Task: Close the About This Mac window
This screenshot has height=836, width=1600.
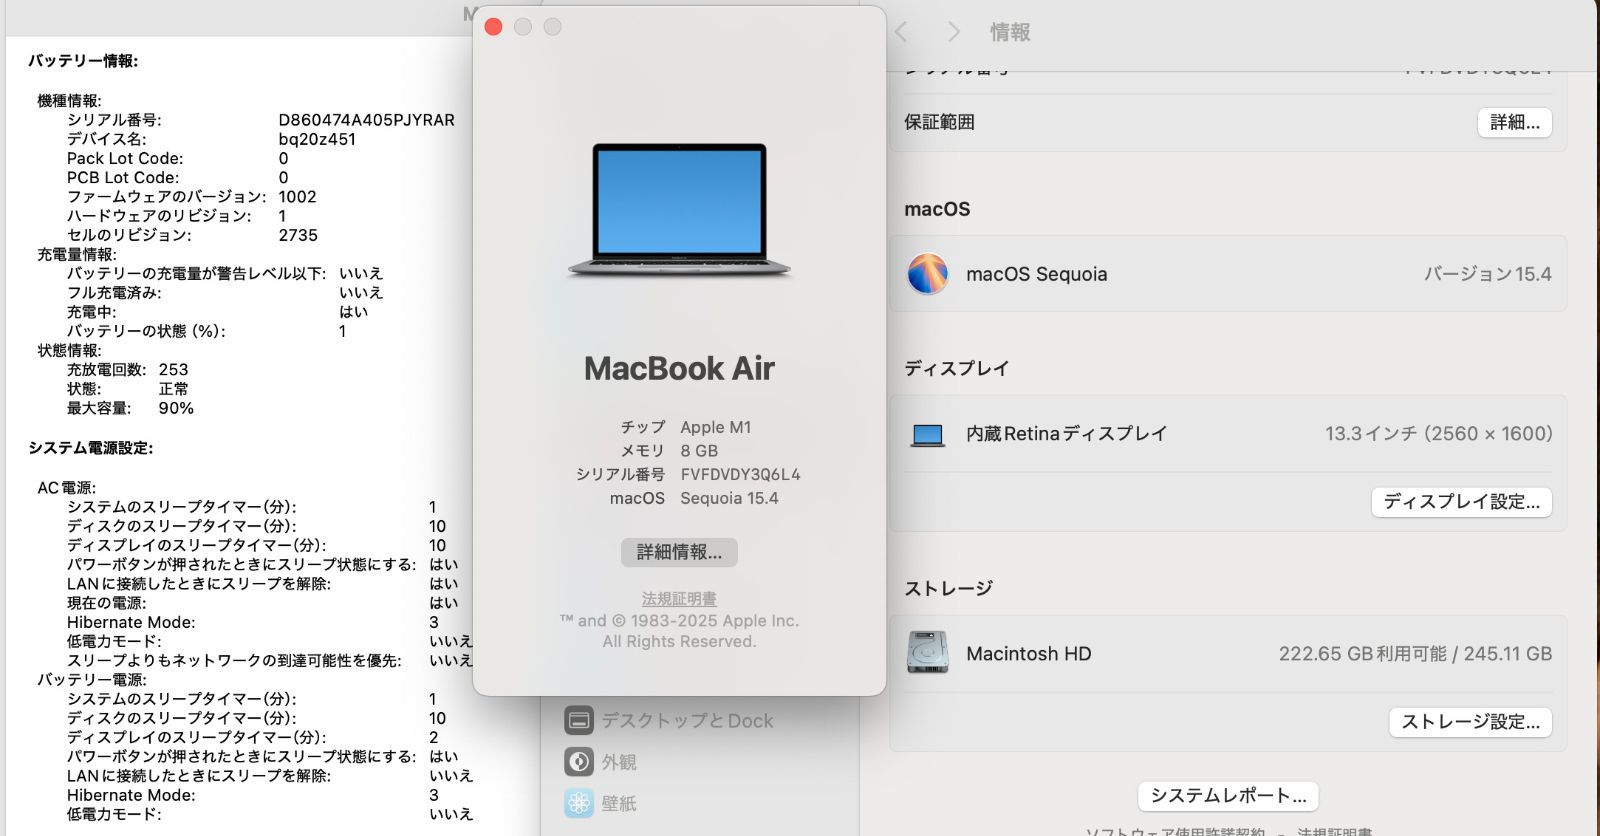Action: coord(493,27)
